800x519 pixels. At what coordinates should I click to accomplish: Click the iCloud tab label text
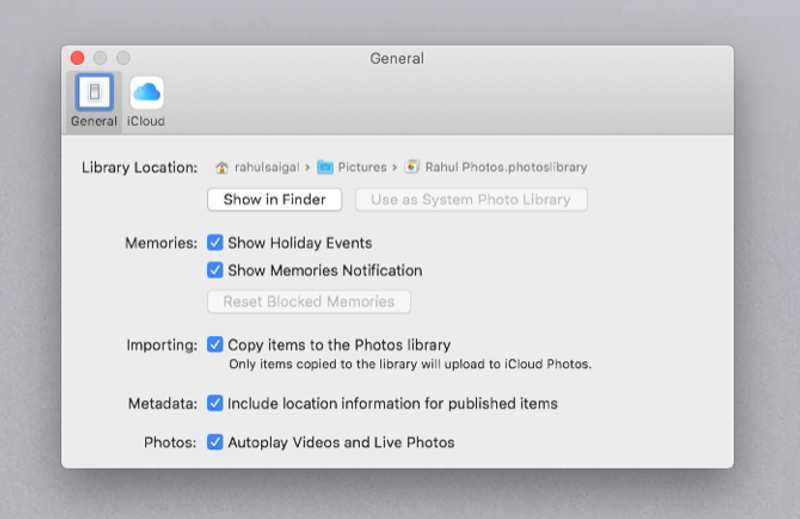146,122
